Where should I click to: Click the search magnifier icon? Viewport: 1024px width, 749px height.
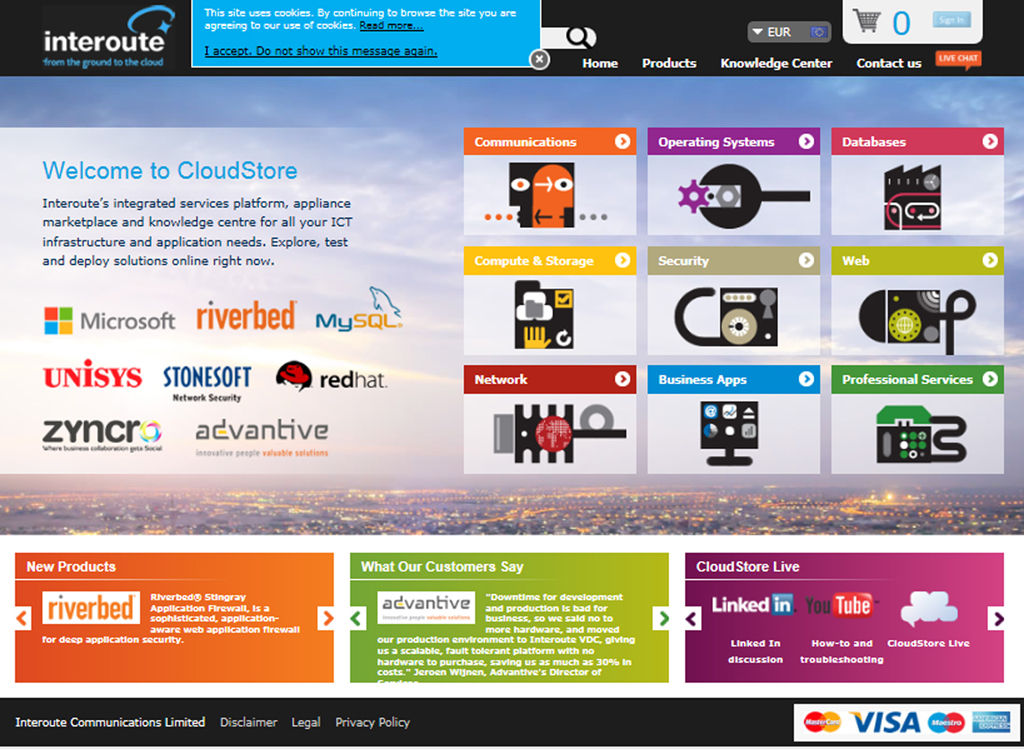point(579,38)
